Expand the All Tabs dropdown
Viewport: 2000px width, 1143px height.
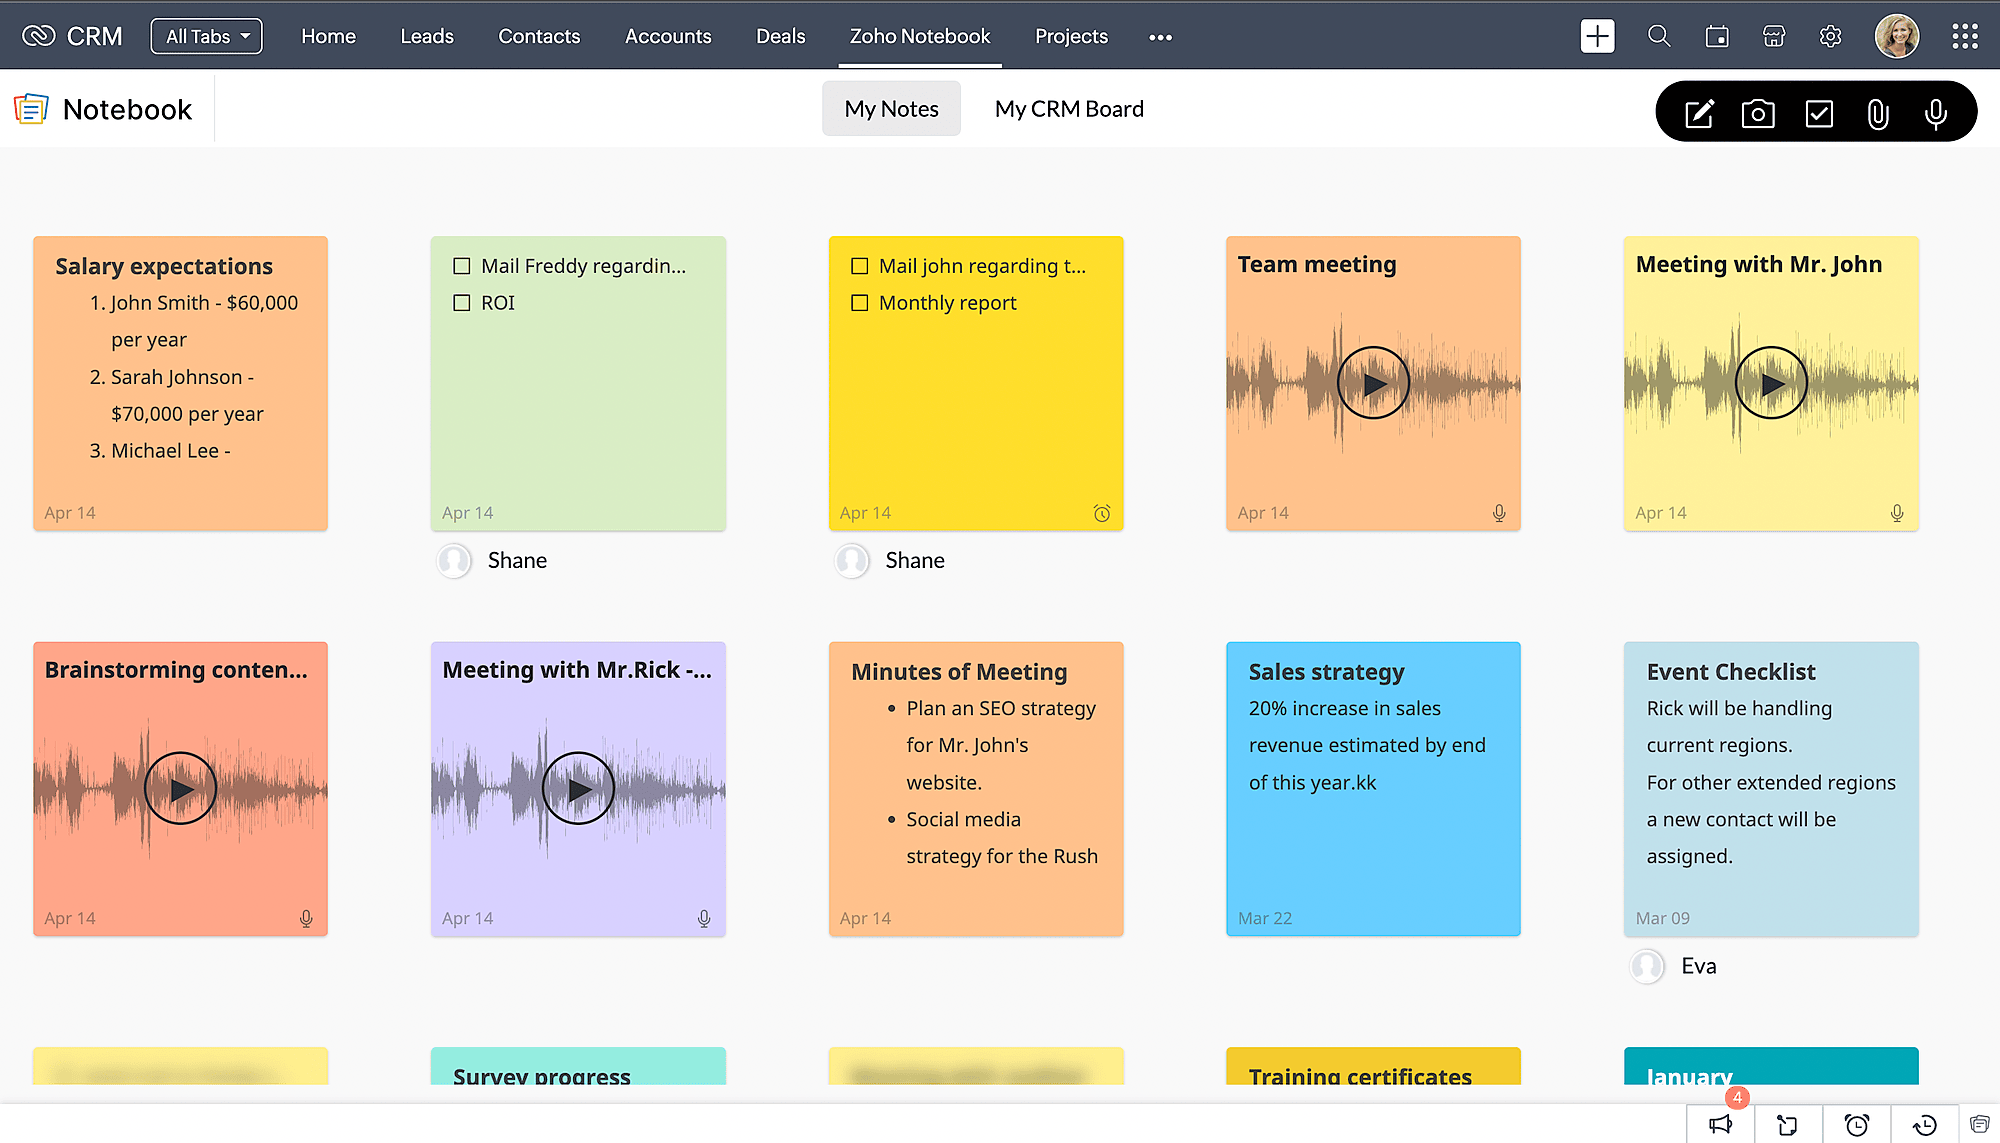(x=207, y=37)
